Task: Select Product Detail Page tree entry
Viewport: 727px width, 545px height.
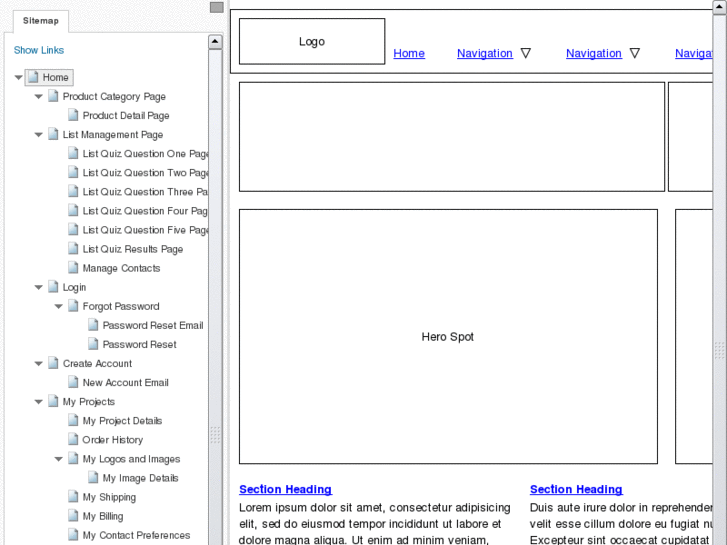Action: pyautogui.click(x=126, y=115)
